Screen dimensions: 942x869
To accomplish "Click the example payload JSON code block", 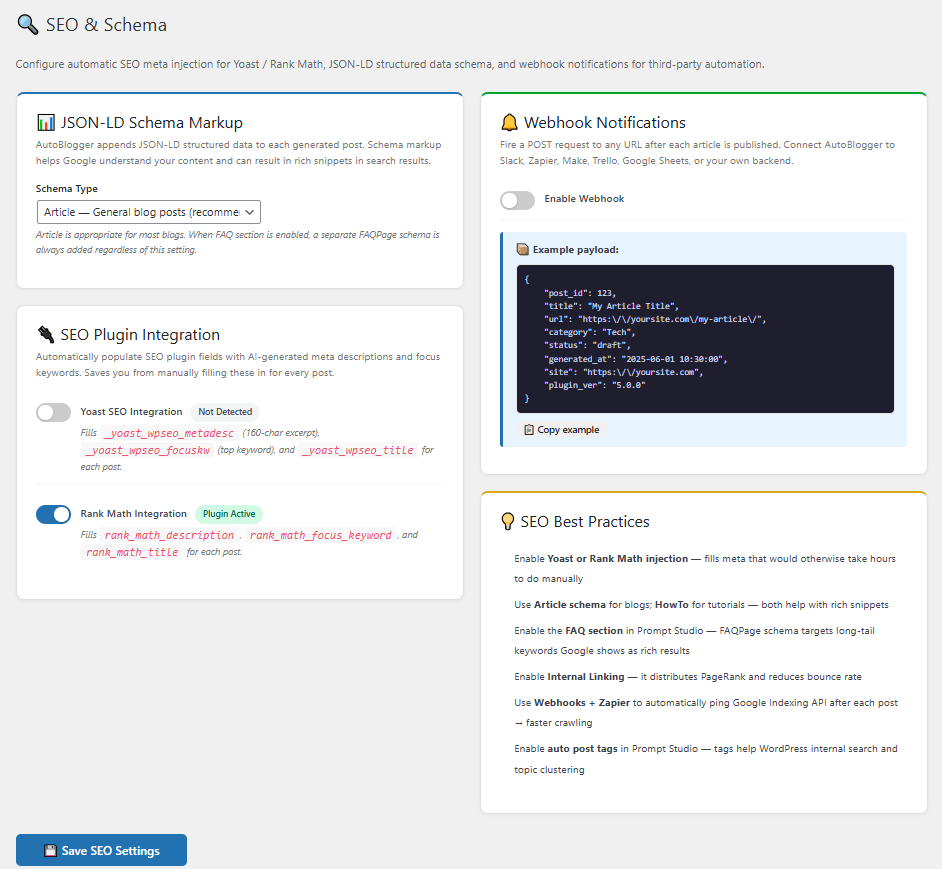I will point(705,339).
